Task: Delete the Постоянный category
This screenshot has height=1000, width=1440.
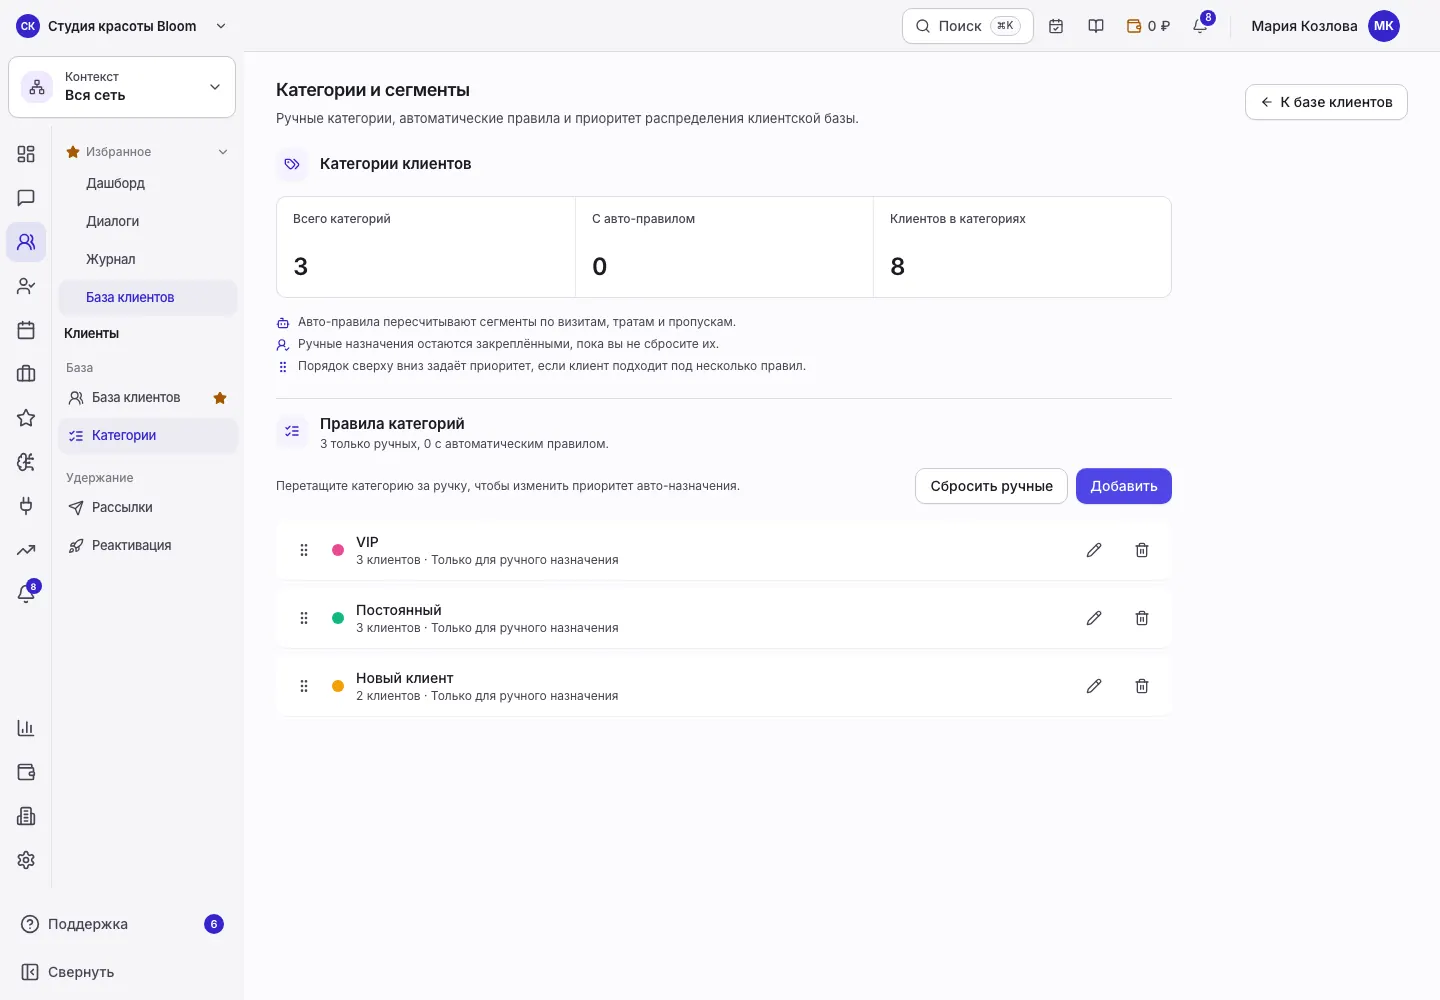Action: click(1142, 618)
